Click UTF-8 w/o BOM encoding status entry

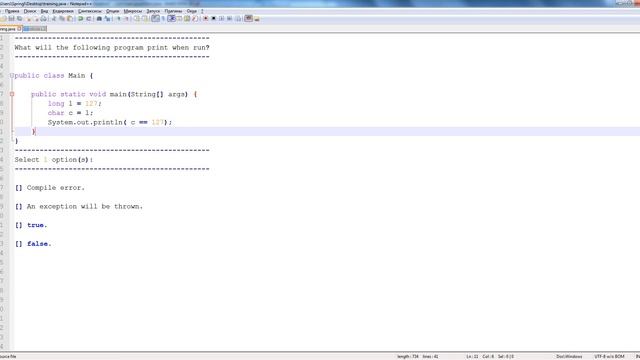609,356
